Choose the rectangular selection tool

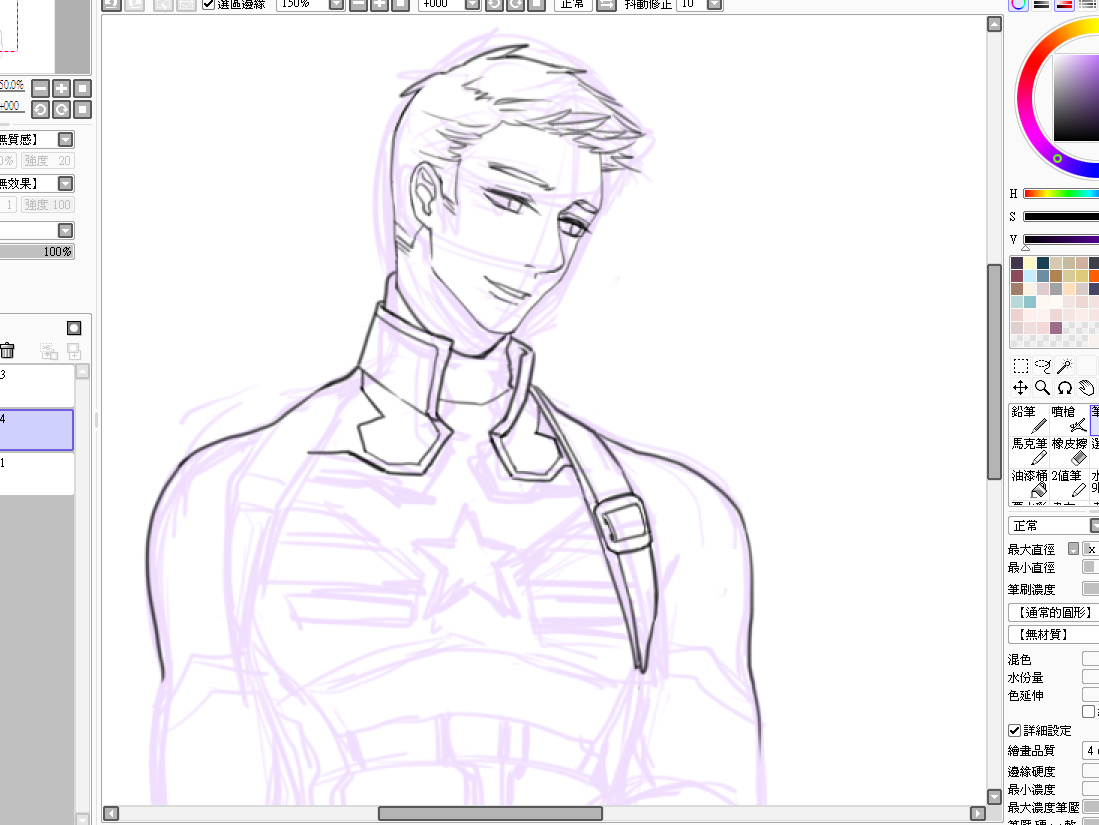pos(1020,366)
